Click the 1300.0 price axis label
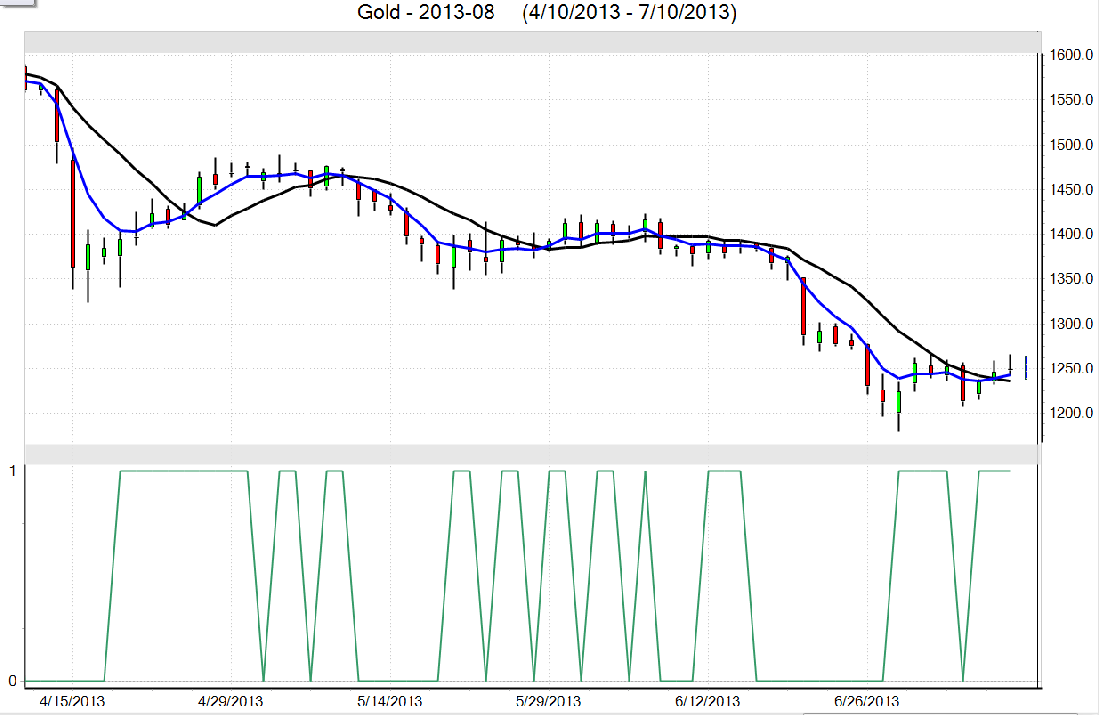The height and width of the screenshot is (715, 1100). pyautogui.click(x=1069, y=324)
